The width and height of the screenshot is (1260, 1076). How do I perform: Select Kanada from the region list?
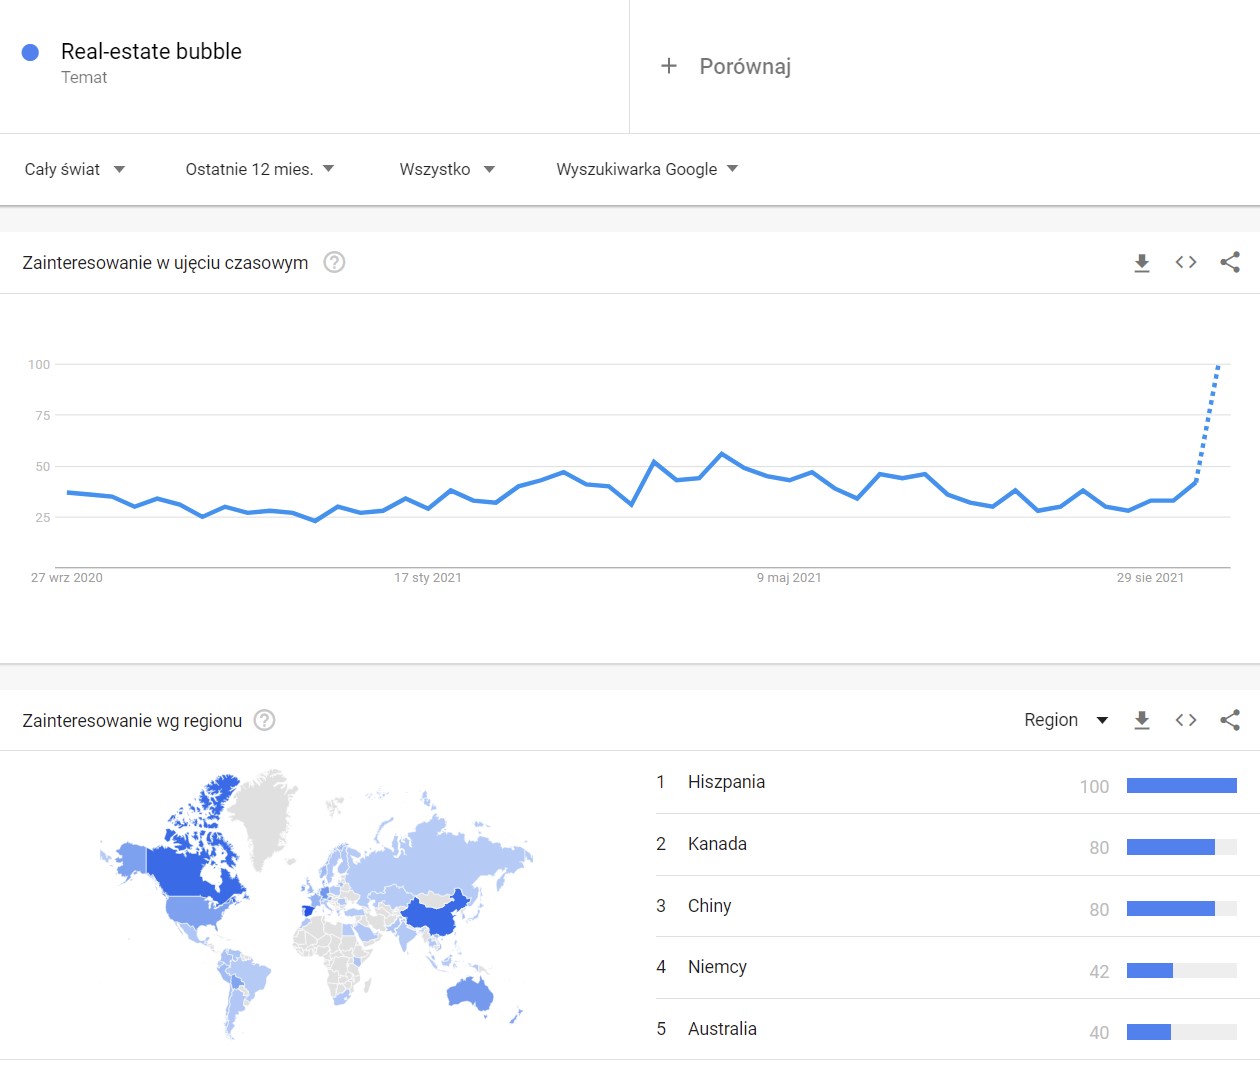[717, 844]
